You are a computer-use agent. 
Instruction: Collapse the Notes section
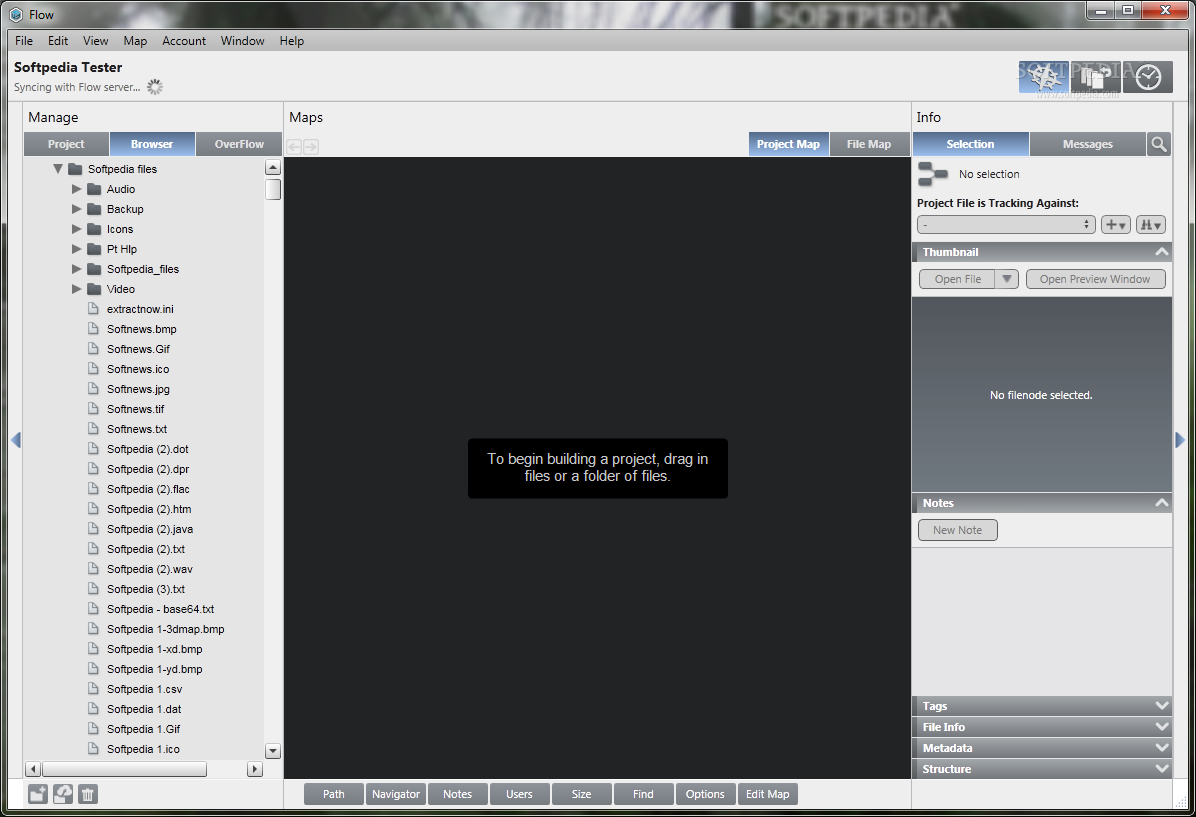point(1162,503)
